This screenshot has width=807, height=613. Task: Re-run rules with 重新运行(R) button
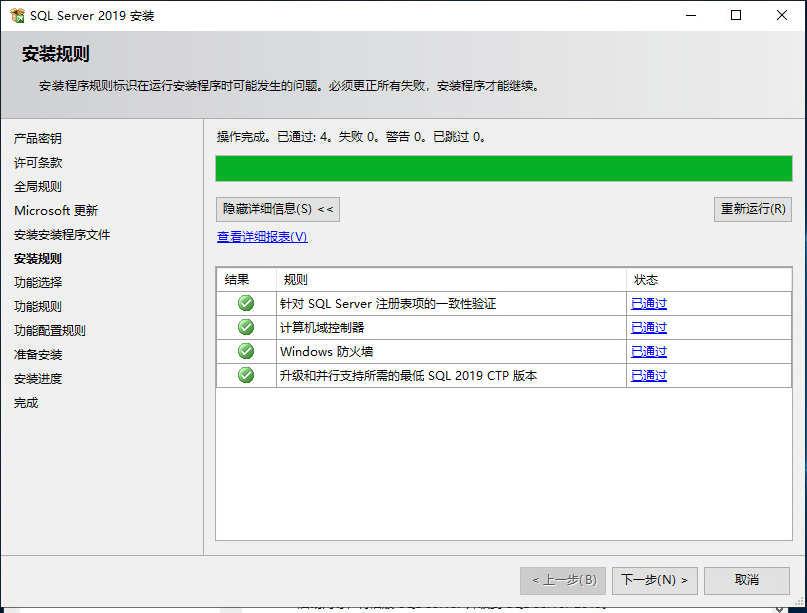(x=752, y=209)
